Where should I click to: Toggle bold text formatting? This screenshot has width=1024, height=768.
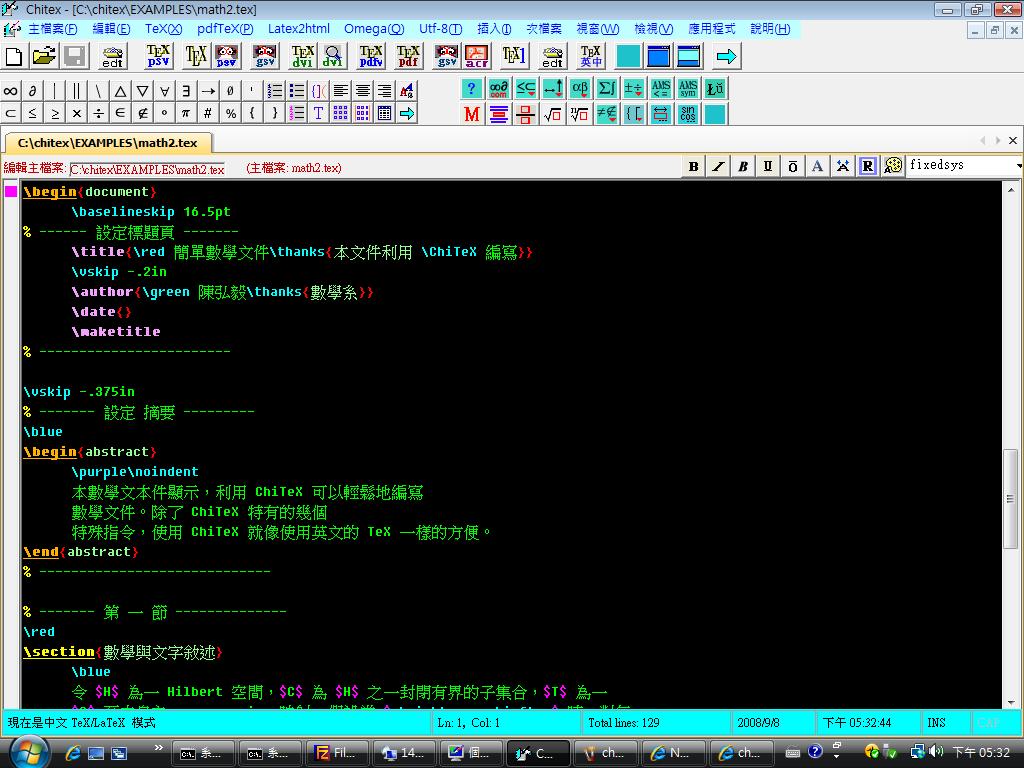[694, 167]
